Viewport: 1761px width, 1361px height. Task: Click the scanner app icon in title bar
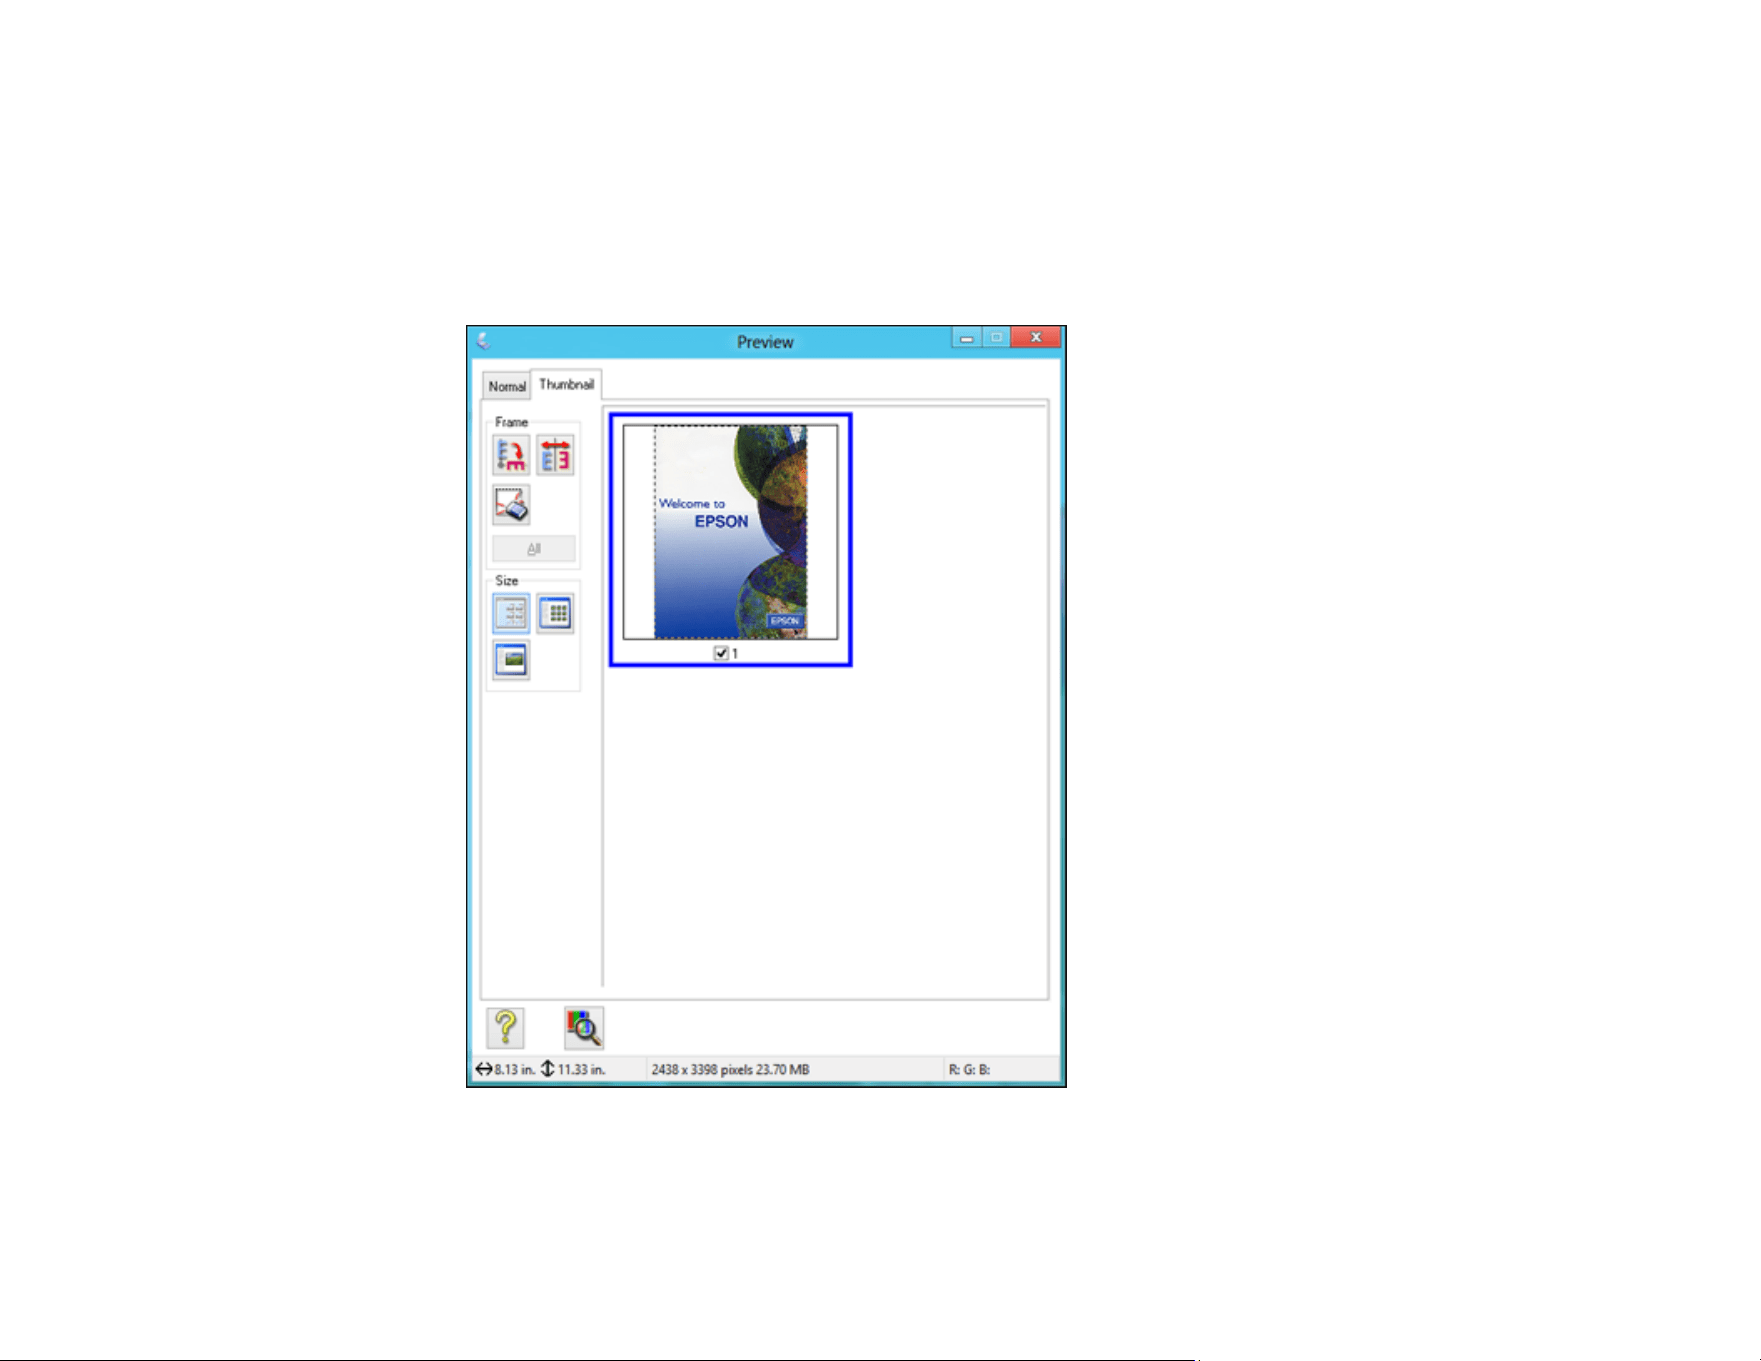(483, 342)
